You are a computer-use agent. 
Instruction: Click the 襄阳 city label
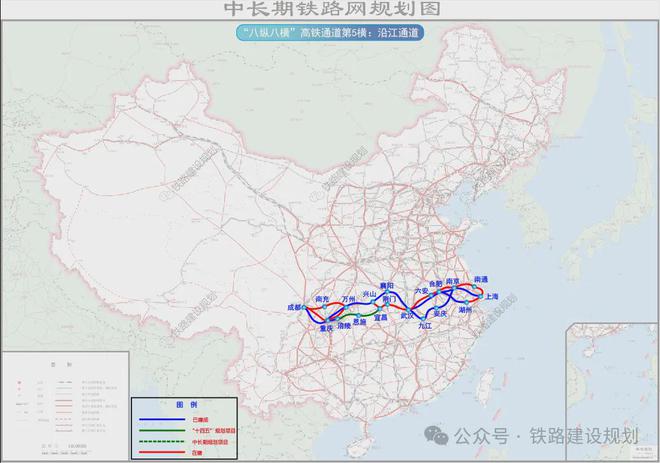click(387, 286)
